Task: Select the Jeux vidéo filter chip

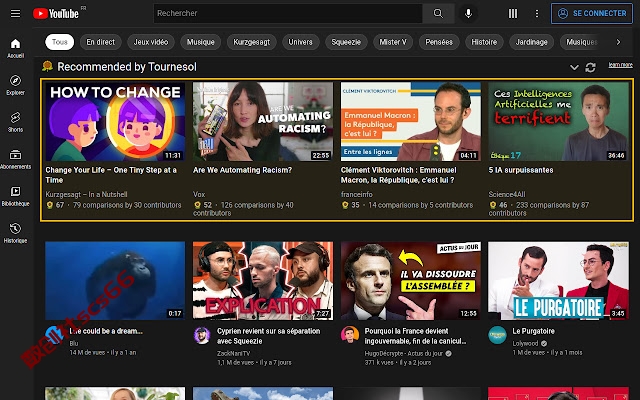Action: [x=151, y=42]
